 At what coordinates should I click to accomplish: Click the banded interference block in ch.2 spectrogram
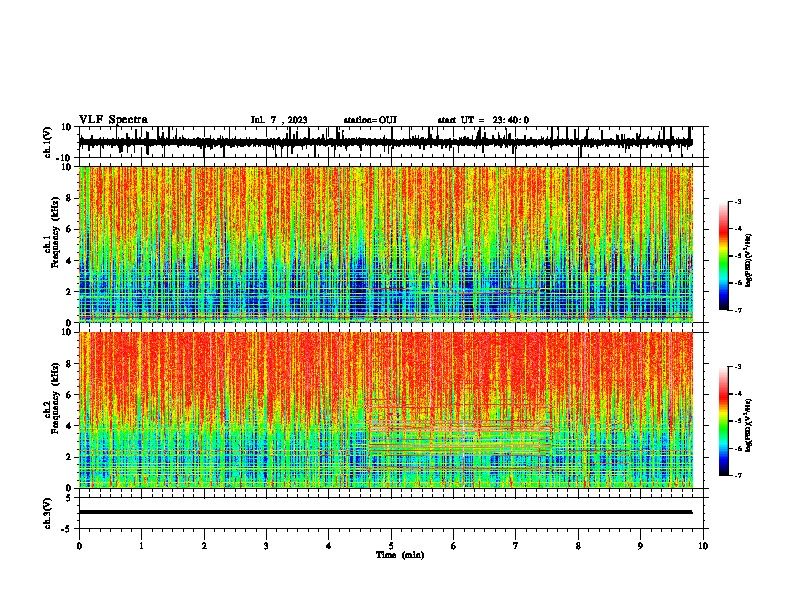click(x=461, y=437)
